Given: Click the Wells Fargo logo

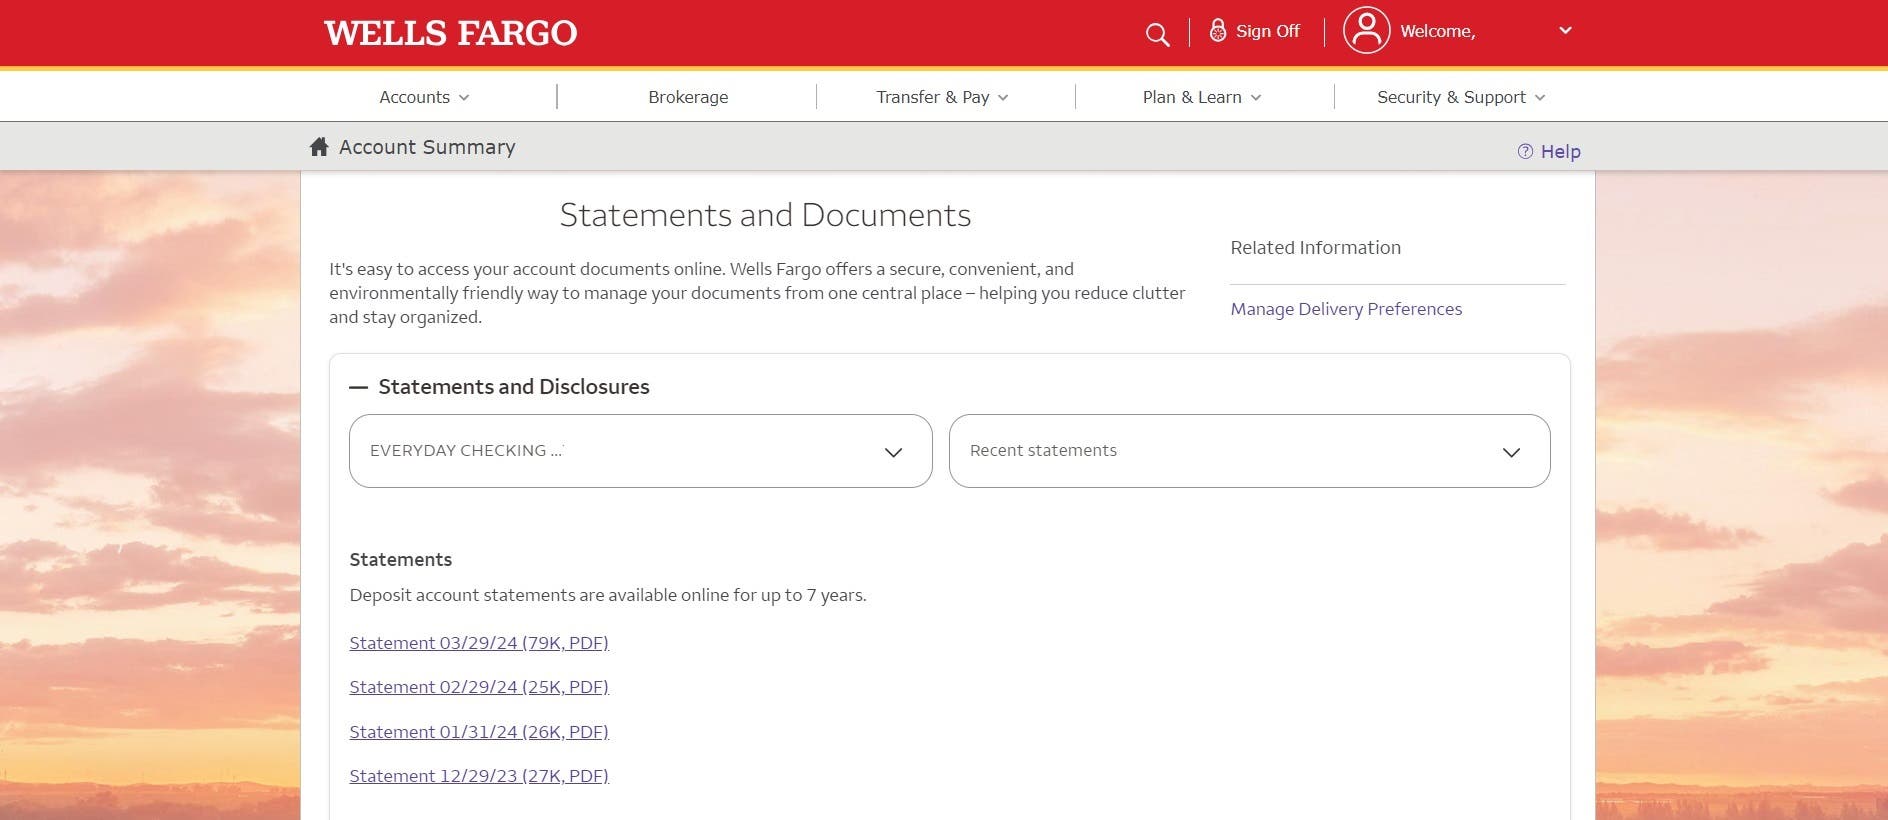Looking at the screenshot, I should click(450, 33).
